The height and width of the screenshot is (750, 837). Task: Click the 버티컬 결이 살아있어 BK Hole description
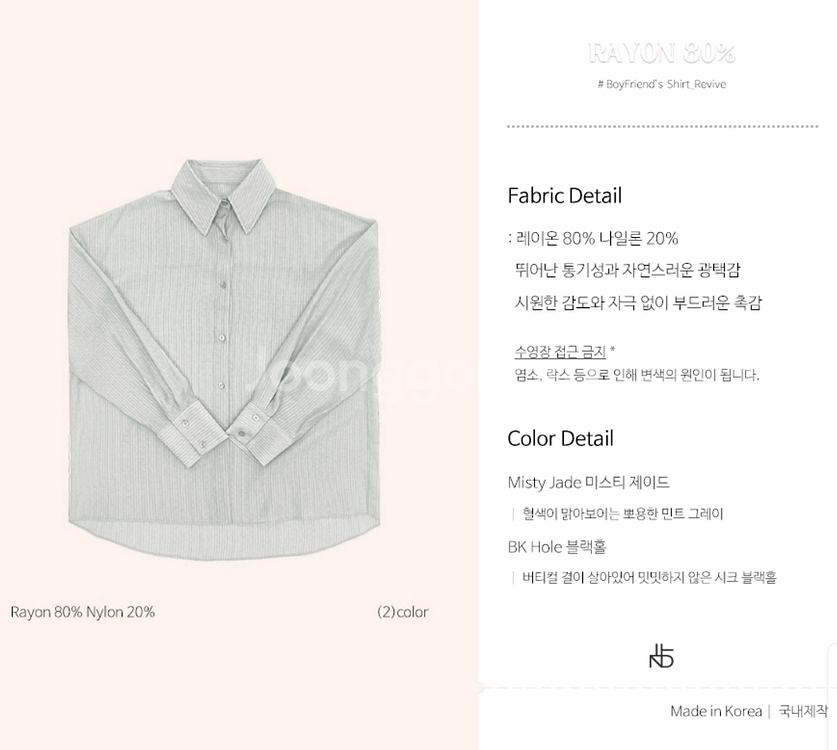(649, 577)
